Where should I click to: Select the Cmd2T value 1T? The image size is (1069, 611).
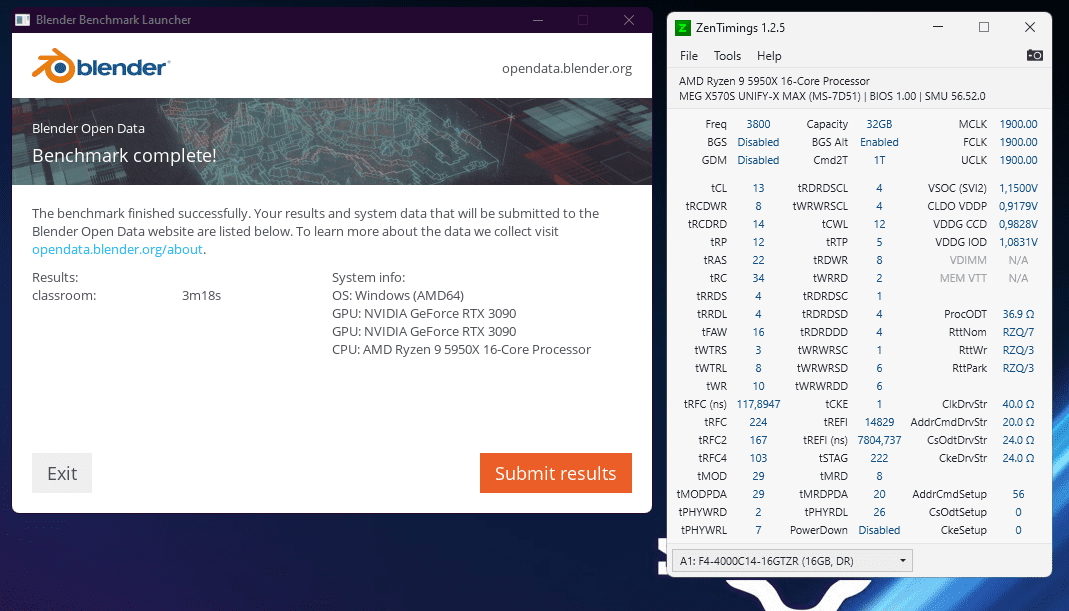879,160
